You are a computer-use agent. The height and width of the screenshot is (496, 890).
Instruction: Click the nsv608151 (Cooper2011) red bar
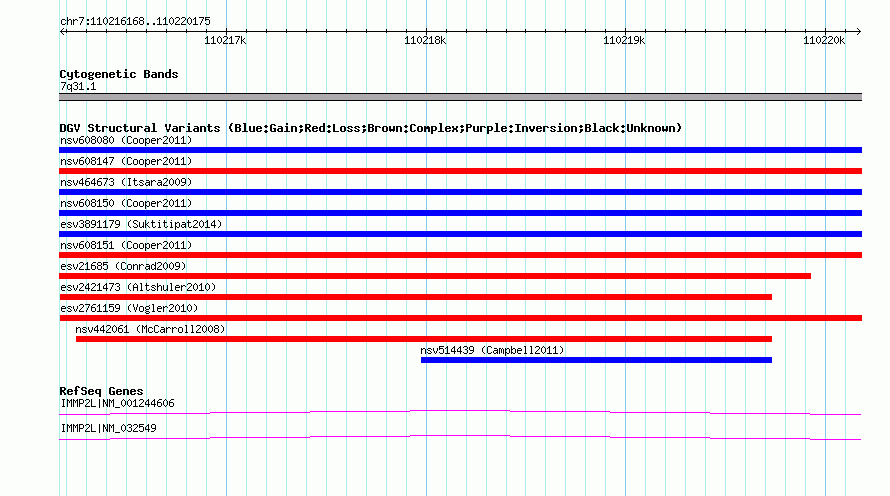(460, 255)
